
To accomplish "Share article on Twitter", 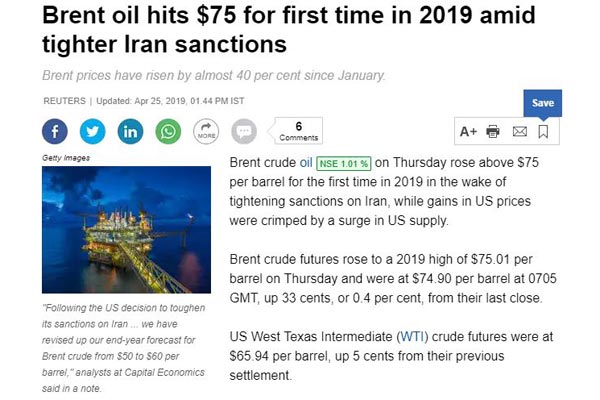I will pyautogui.click(x=93, y=131).
